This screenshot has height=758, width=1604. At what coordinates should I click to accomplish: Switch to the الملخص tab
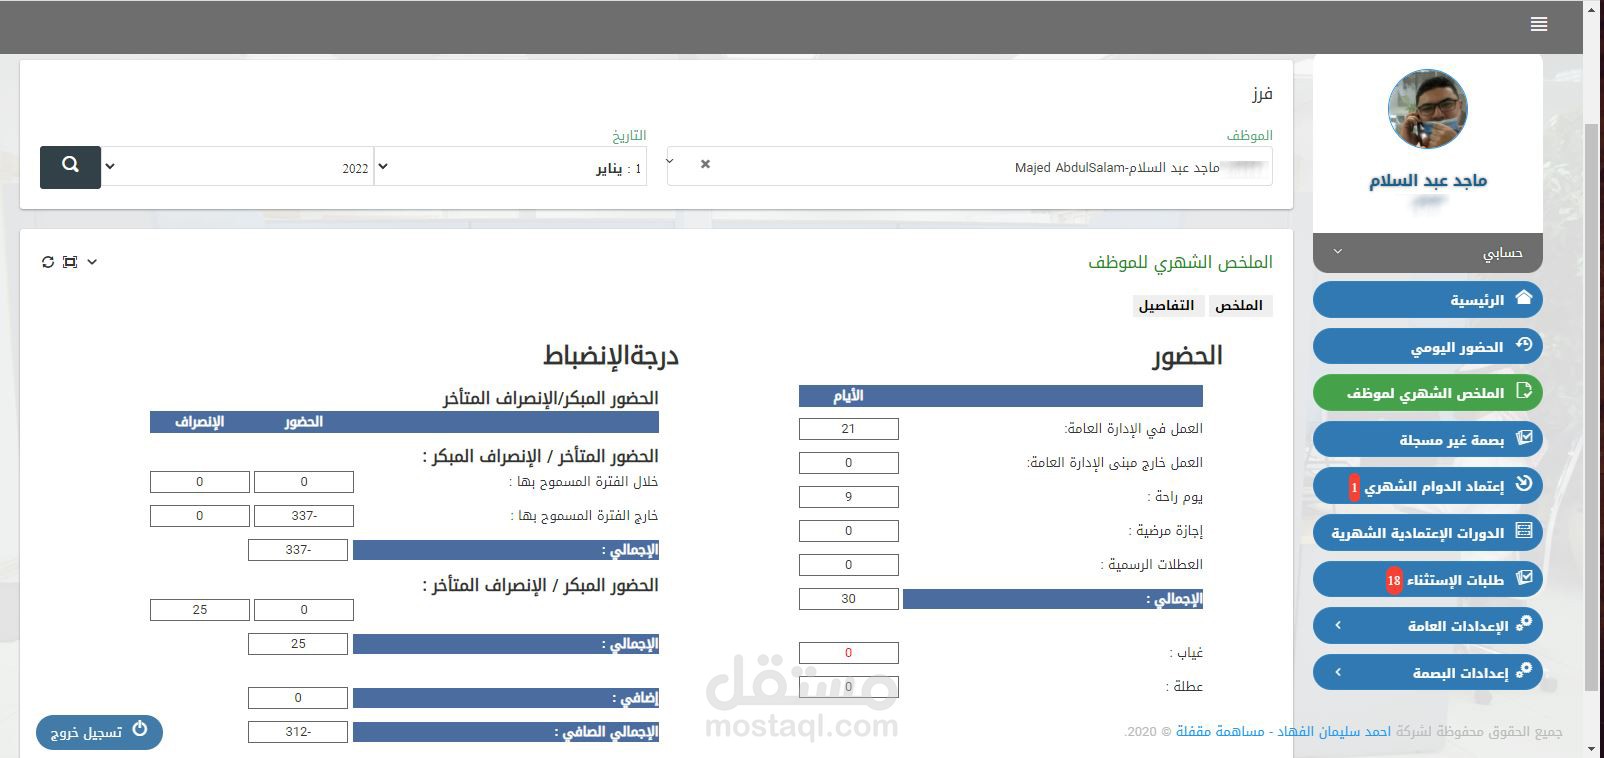(x=1239, y=306)
